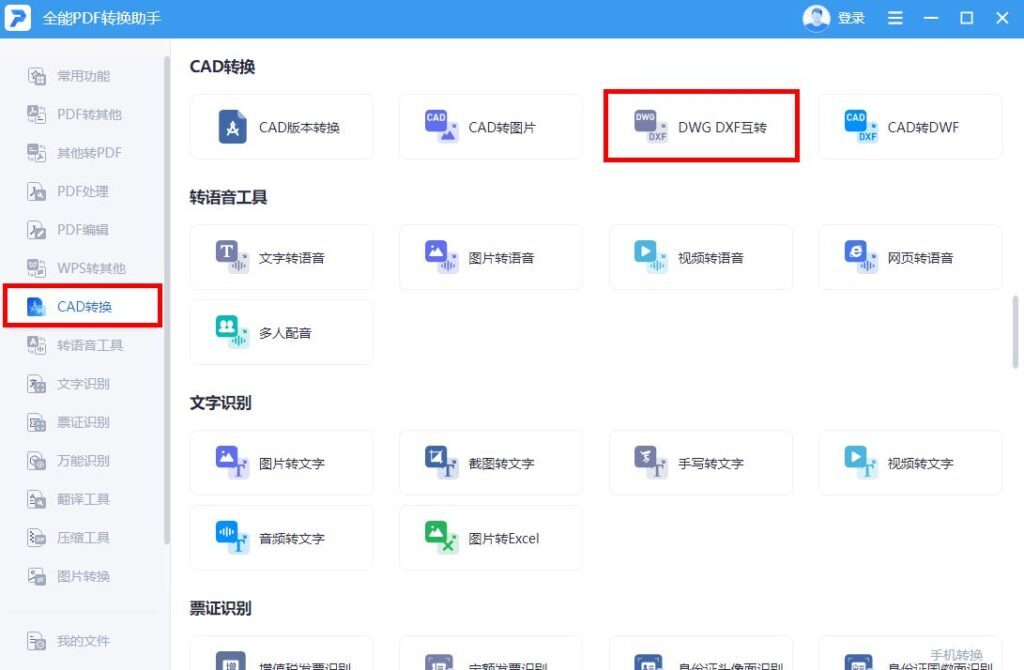The height and width of the screenshot is (670, 1024).
Task: Start the 图片转文字 tool icon
Action: tap(232, 462)
